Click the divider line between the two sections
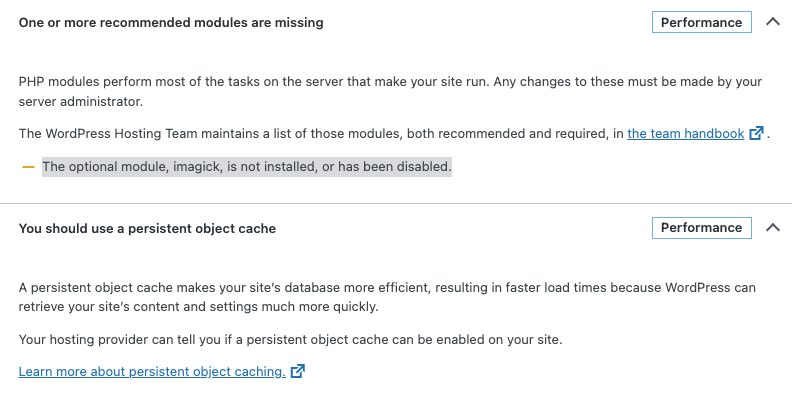 pyautogui.click(x=396, y=203)
